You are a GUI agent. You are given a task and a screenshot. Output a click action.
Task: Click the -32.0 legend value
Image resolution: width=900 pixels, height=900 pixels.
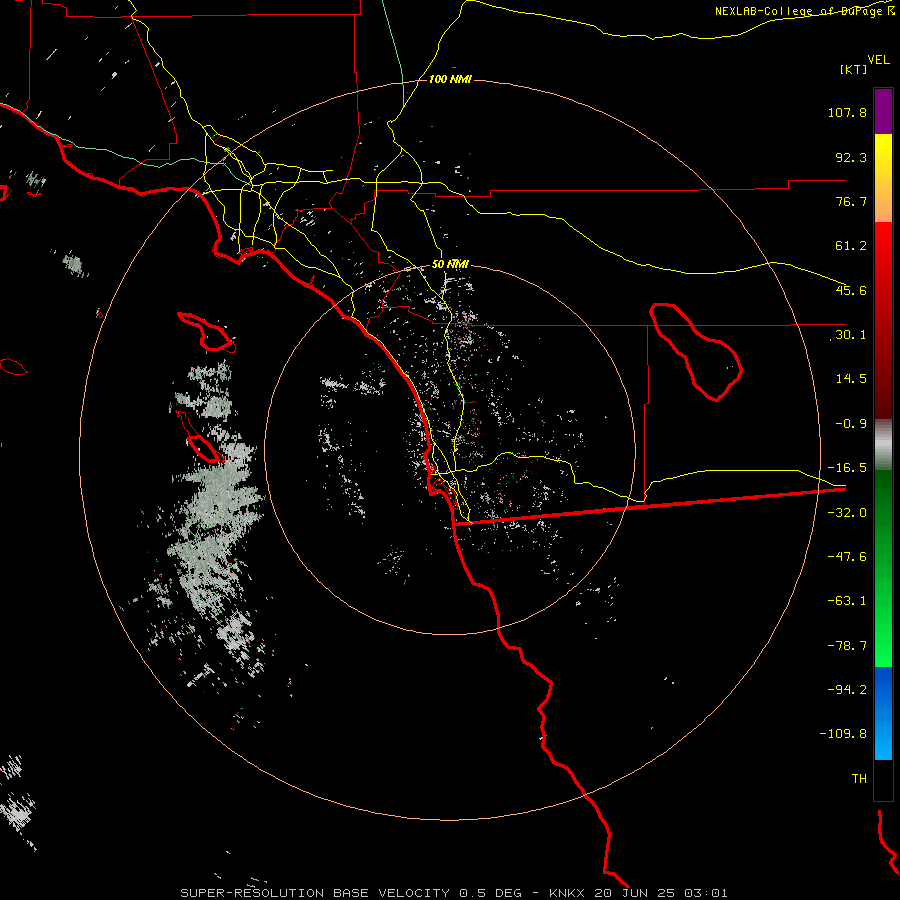(847, 513)
